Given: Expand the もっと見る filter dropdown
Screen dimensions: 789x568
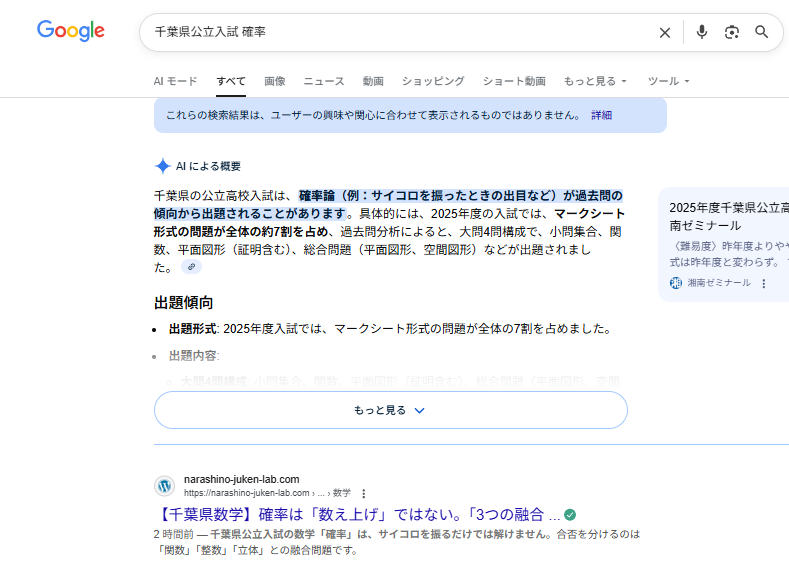Looking at the screenshot, I should (x=595, y=81).
